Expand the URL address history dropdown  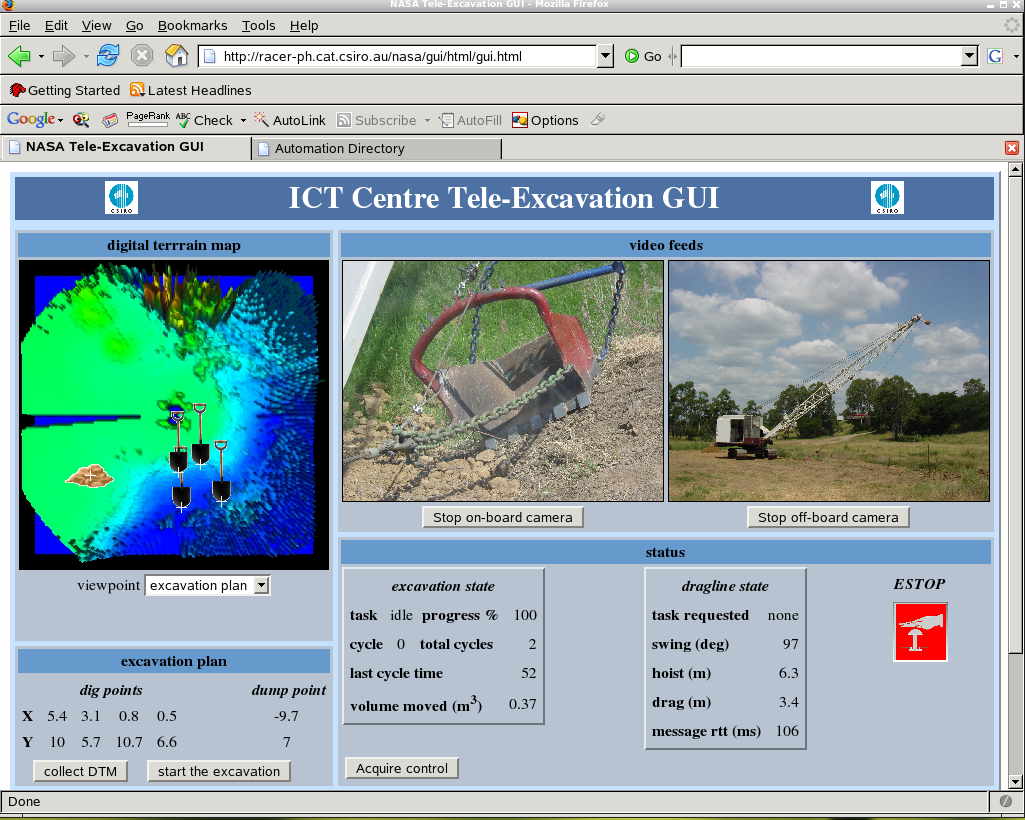pyautogui.click(x=604, y=57)
